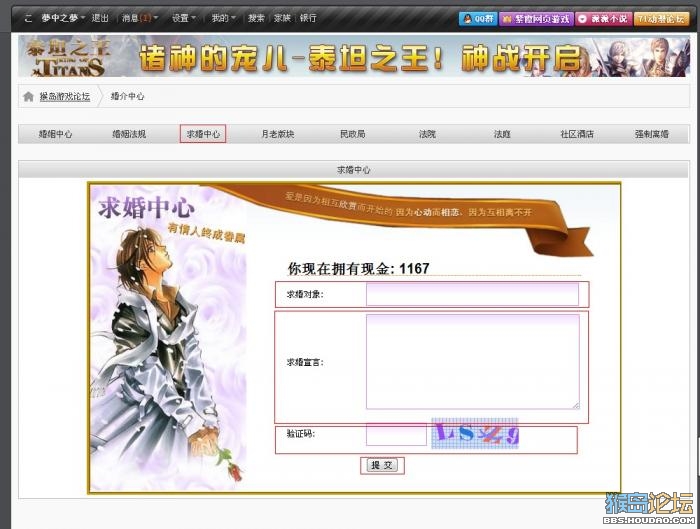Click the 求婚对象 label

click(x=305, y=295)
